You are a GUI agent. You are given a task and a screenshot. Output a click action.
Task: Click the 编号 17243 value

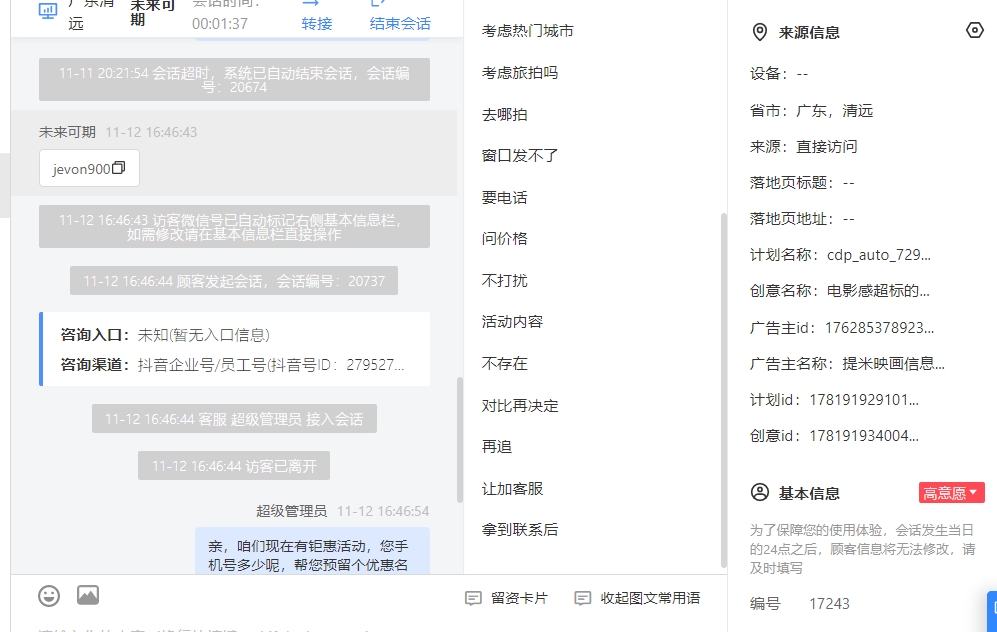coord(829,603)
